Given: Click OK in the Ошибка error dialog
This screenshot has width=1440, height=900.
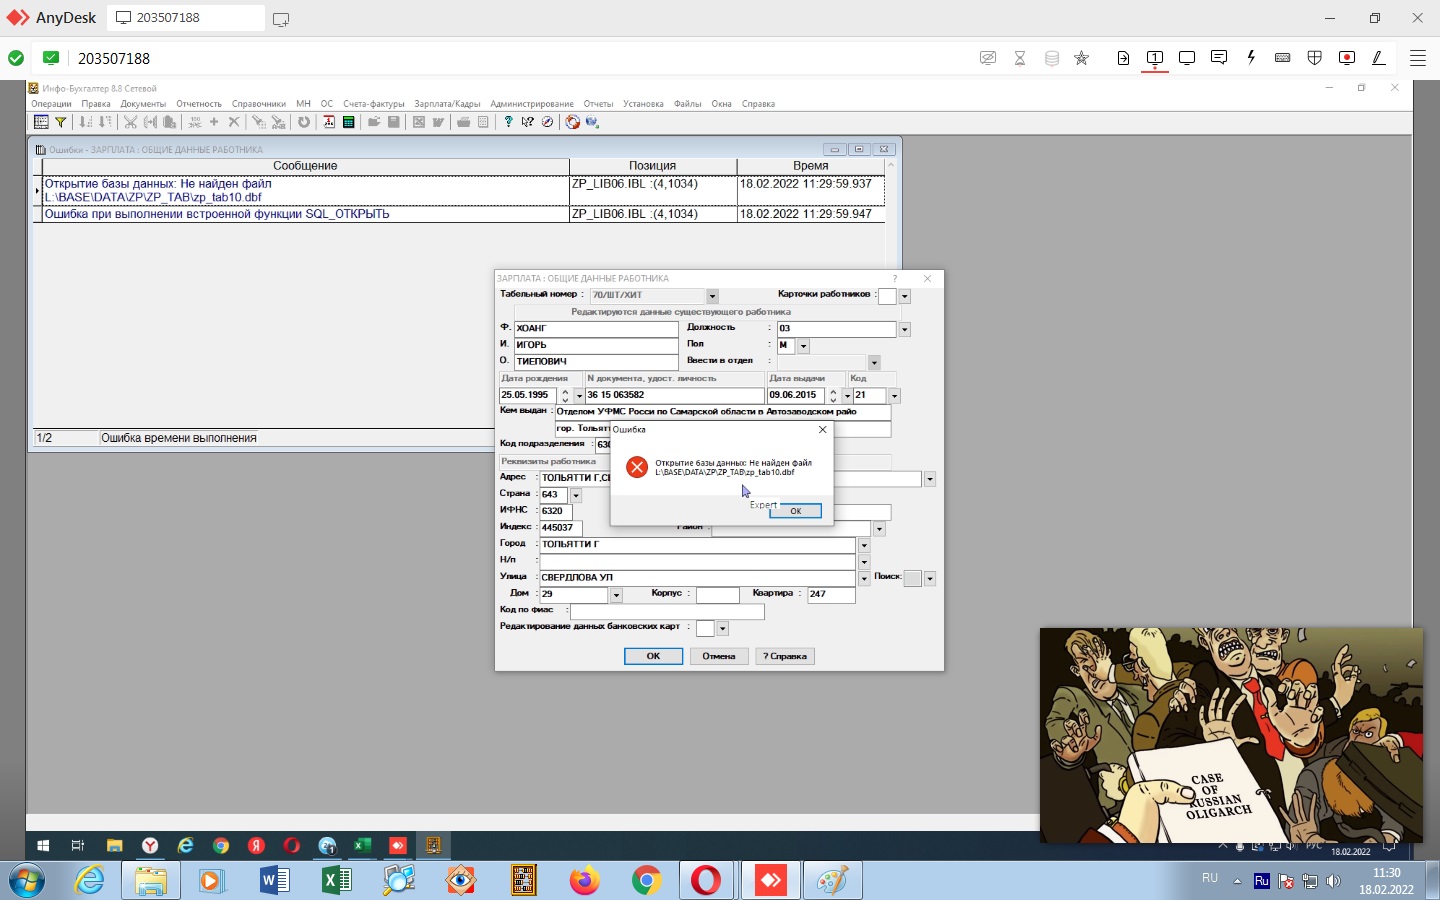Looking at the screenshot, I should pyautogui.click(x=795, y=511).
